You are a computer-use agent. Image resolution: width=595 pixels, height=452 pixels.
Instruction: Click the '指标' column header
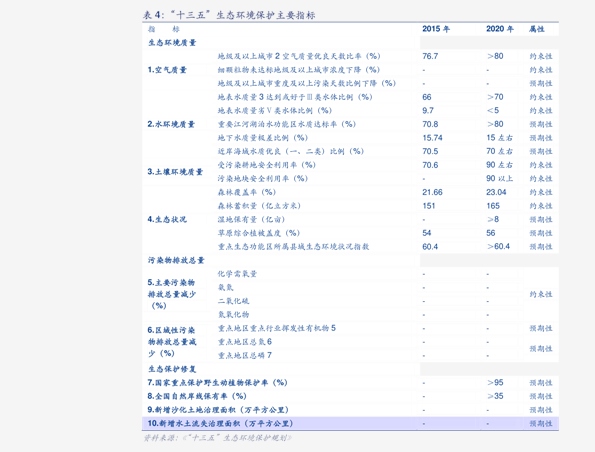[x=164, y=29]
